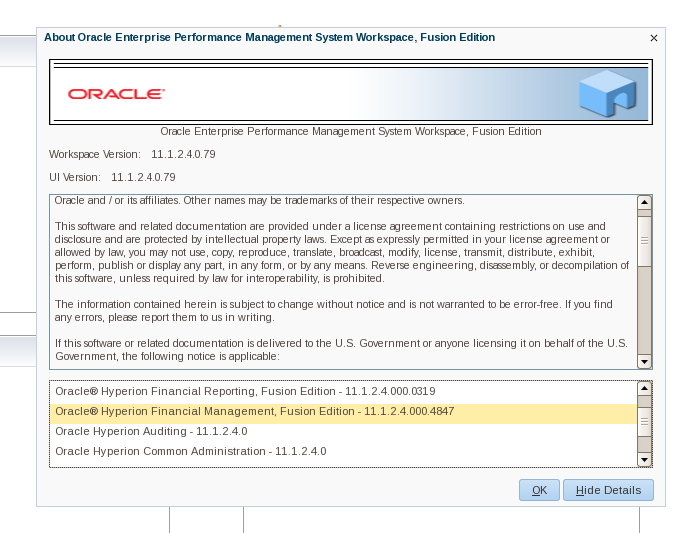The image size is (697, 533).
Task: Click the dialog title text
Action: click(269, 37)
